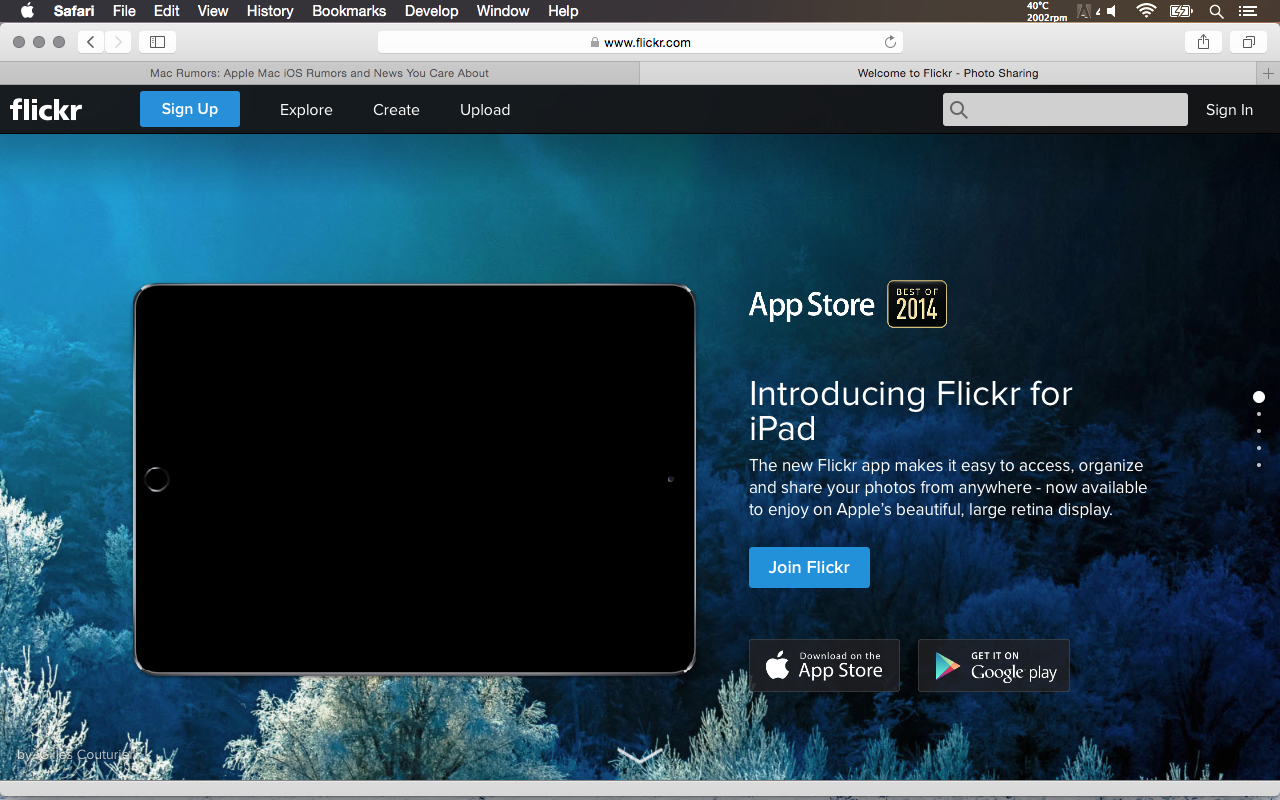Click the temperature and fan rpm readout

coord(1046,11)
